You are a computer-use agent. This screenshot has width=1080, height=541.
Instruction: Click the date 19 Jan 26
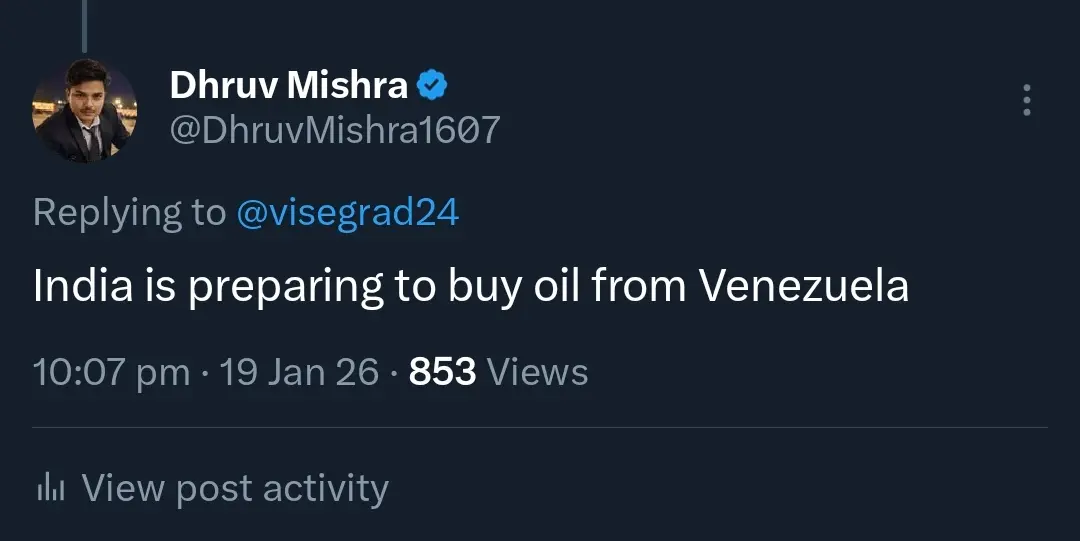(299, 372)
